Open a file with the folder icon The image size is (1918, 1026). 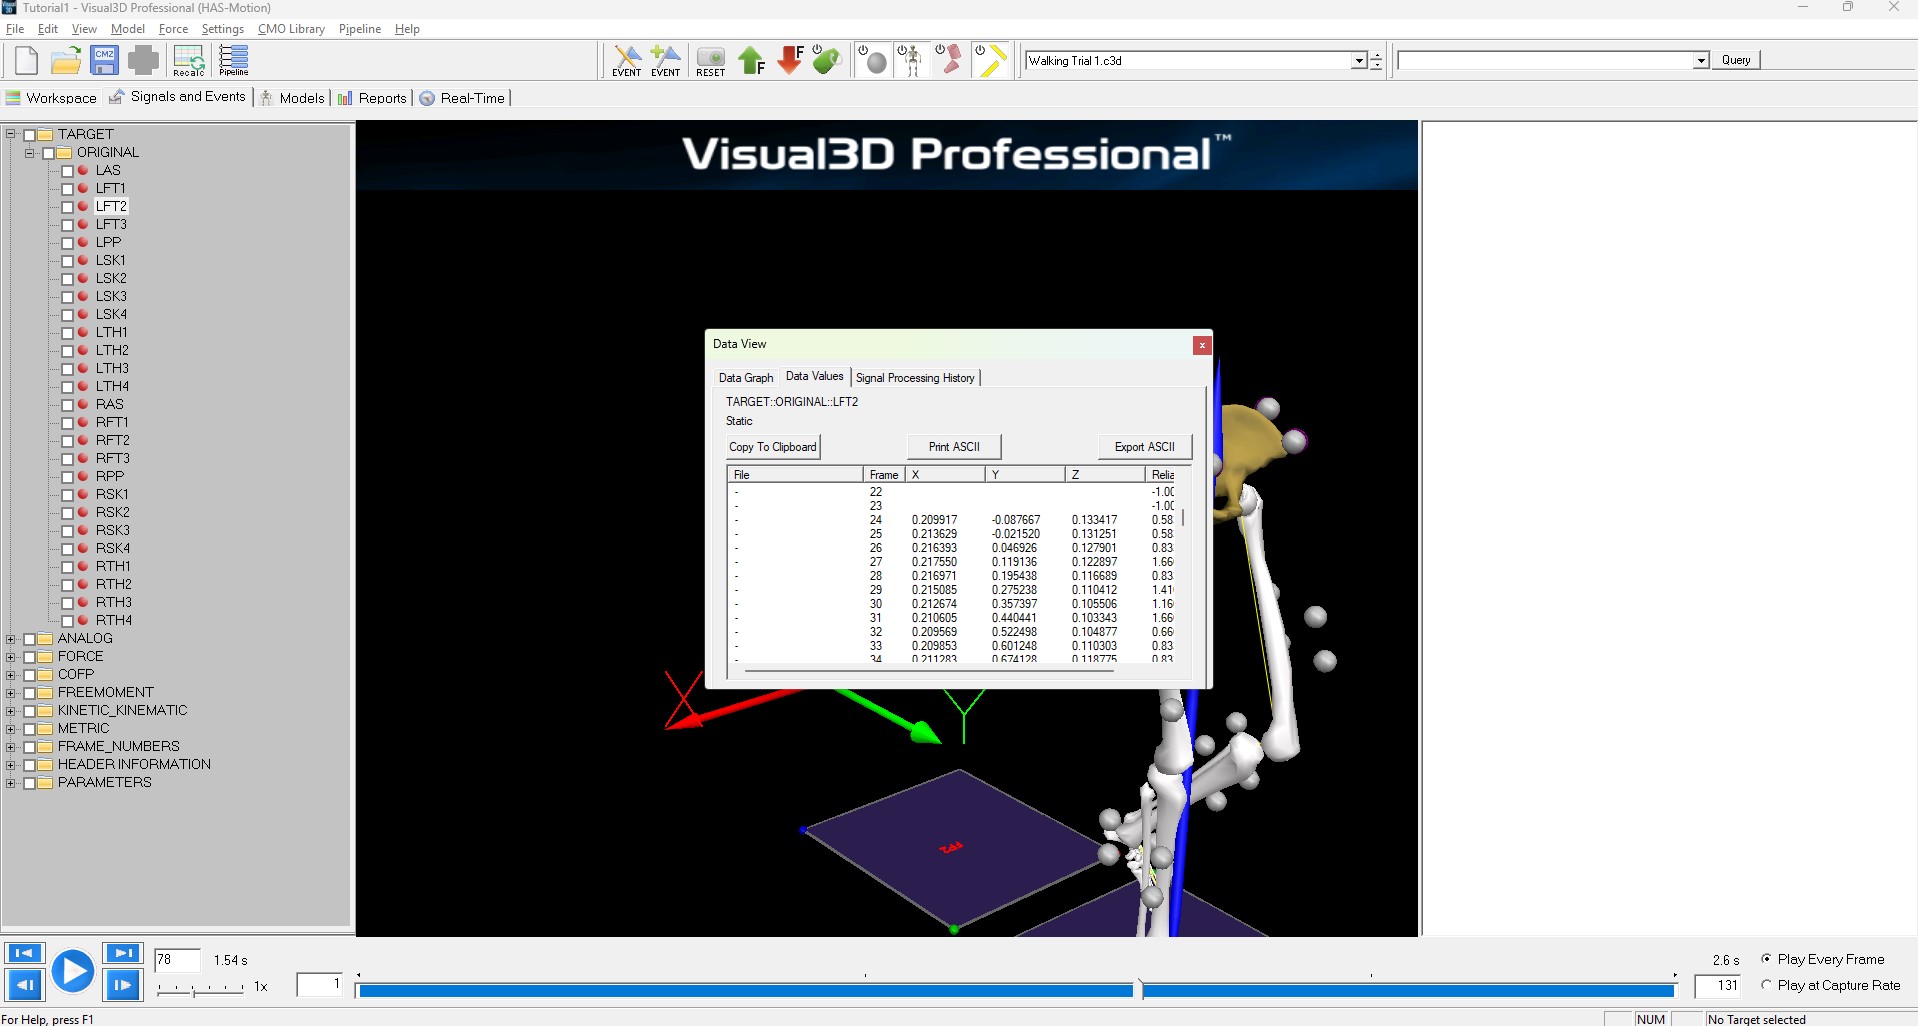tap(66, 61)
